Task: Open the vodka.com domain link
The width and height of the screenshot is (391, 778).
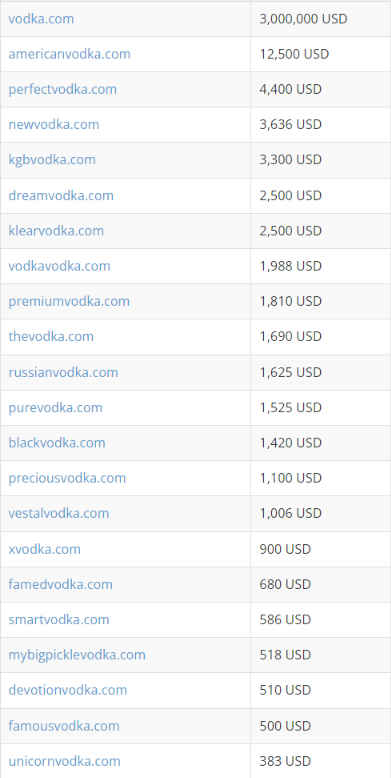Action: point(41,19)
